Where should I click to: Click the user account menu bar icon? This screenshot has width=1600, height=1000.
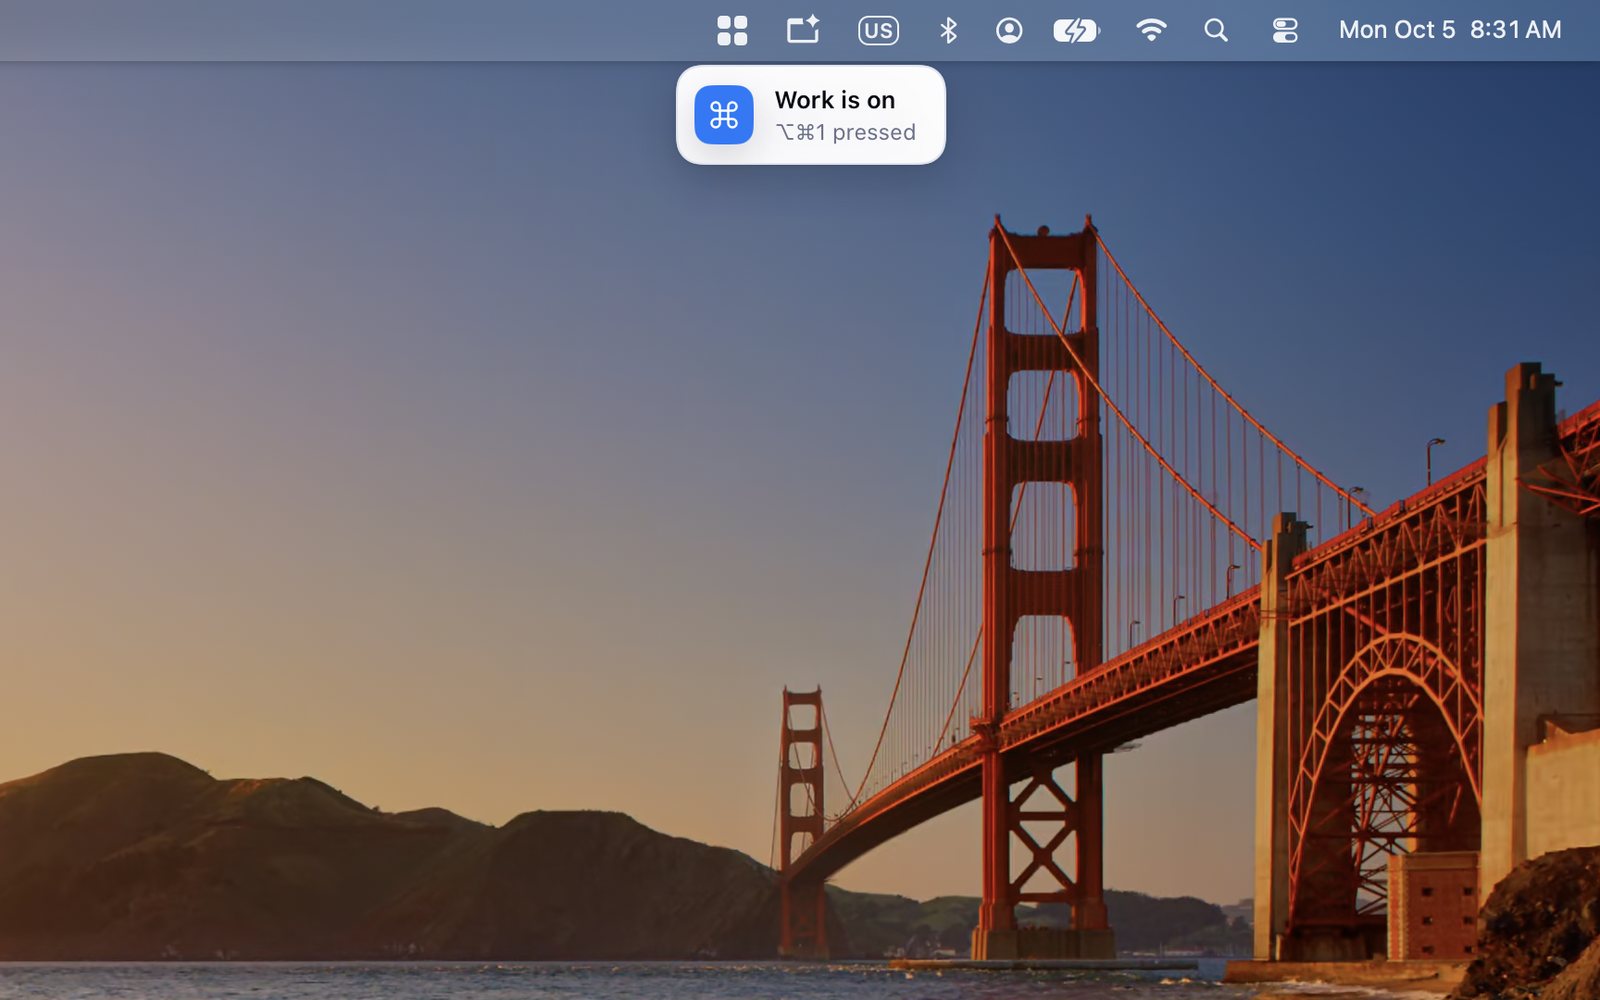click(1009, 30)
